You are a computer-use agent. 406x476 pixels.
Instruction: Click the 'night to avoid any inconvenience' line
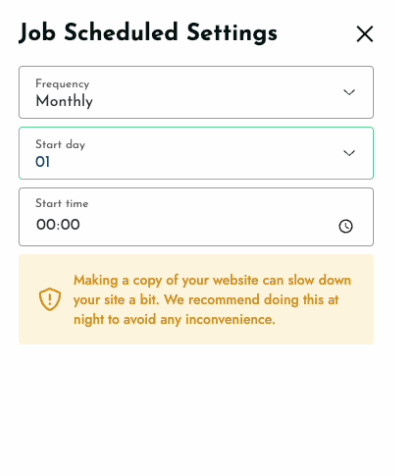(x=174, y=320)
